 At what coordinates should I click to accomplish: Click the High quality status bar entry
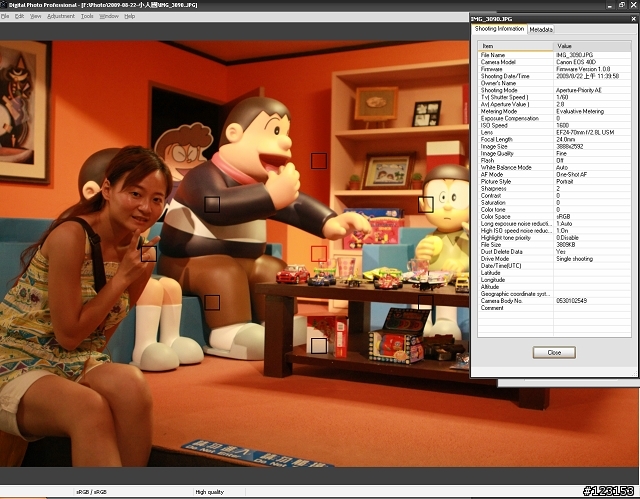pyautogui.click(x=209, y=492)
